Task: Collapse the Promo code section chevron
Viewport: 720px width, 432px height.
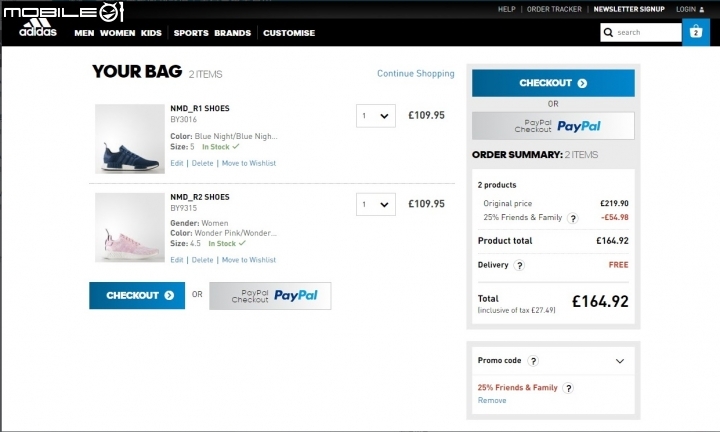Action: 619,361
